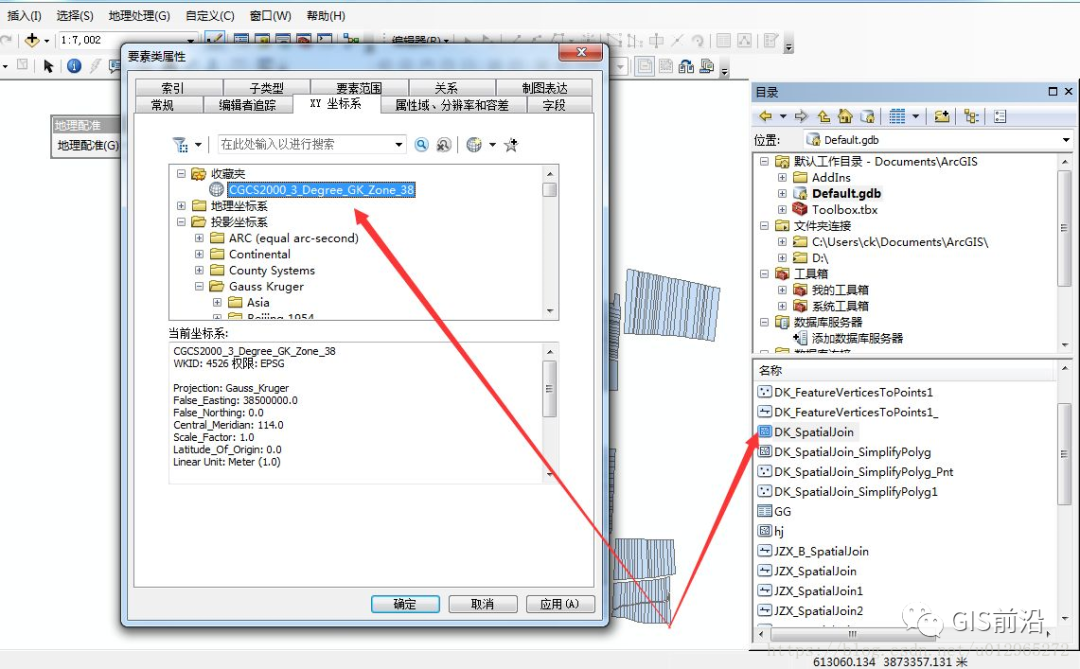Select DK_SpatialJoin in Catalog list
This screenshot has height=669, width=1080.
tap(813, 432)
